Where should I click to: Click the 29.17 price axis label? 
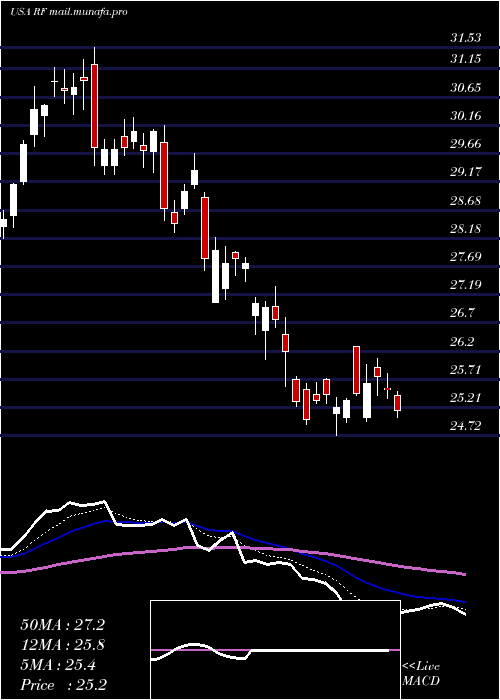[x=466, y=172]
